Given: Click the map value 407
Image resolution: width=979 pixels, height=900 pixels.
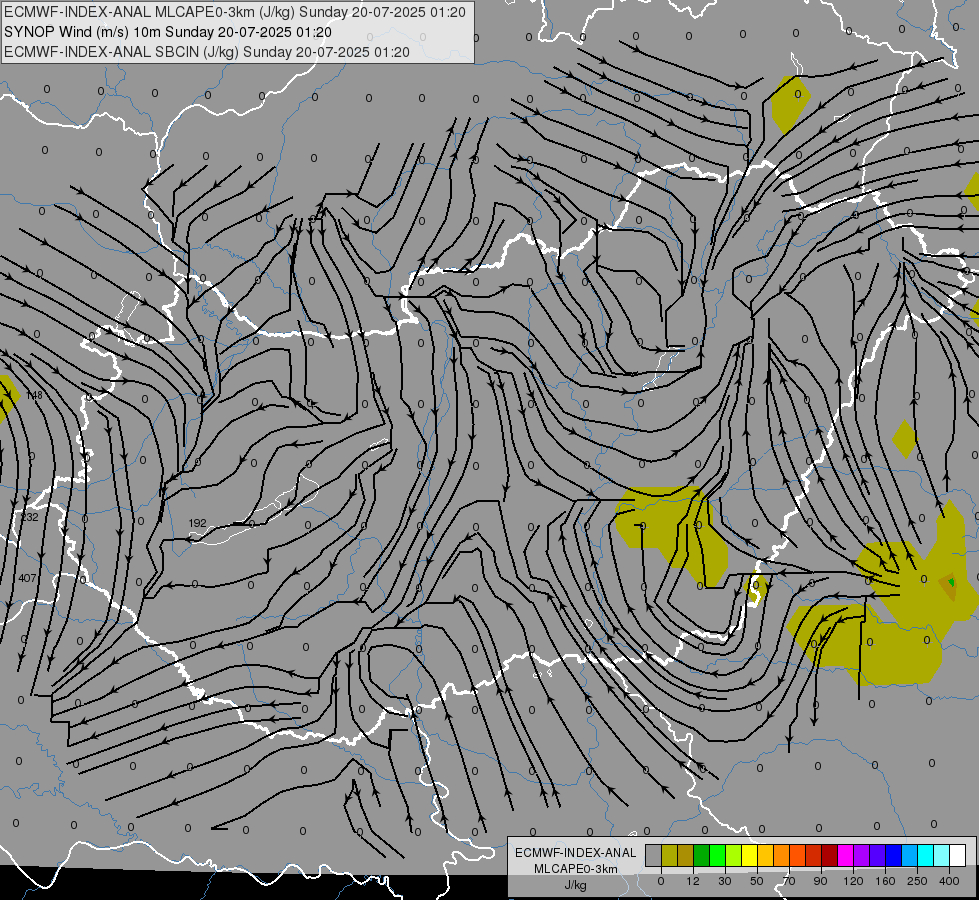Looking at the screenshot, I should tap(27, 578).
